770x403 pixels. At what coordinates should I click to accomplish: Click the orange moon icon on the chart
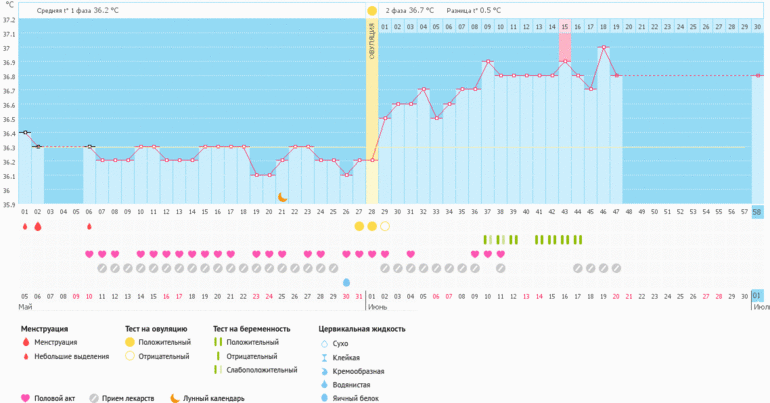282,197
